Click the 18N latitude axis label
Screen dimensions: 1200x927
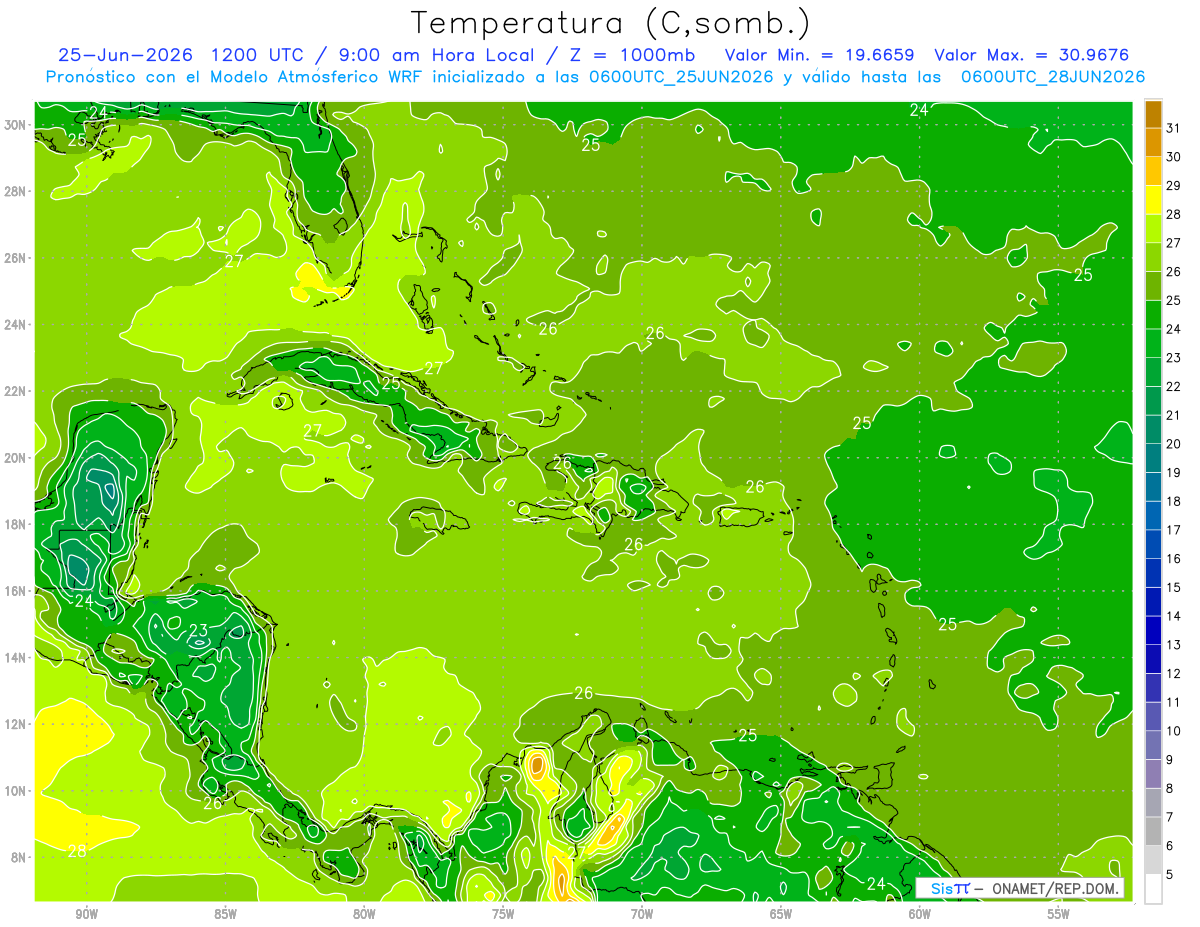pos(17,524)
